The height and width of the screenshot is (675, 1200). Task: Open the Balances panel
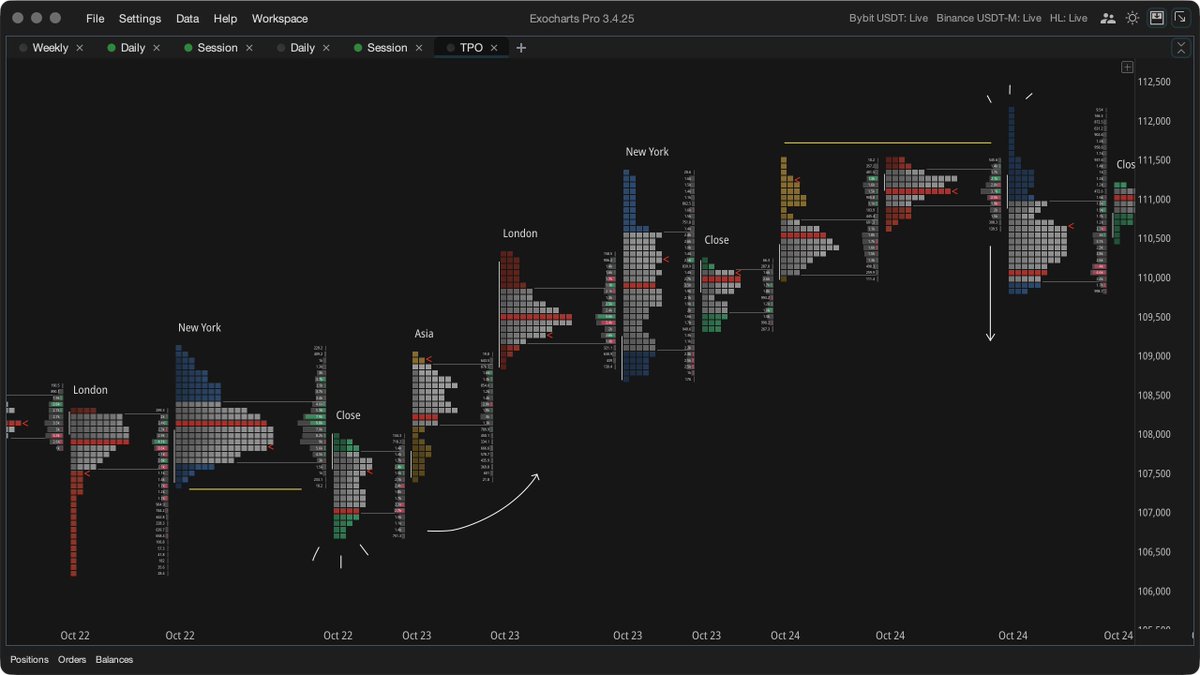(114, 660)
